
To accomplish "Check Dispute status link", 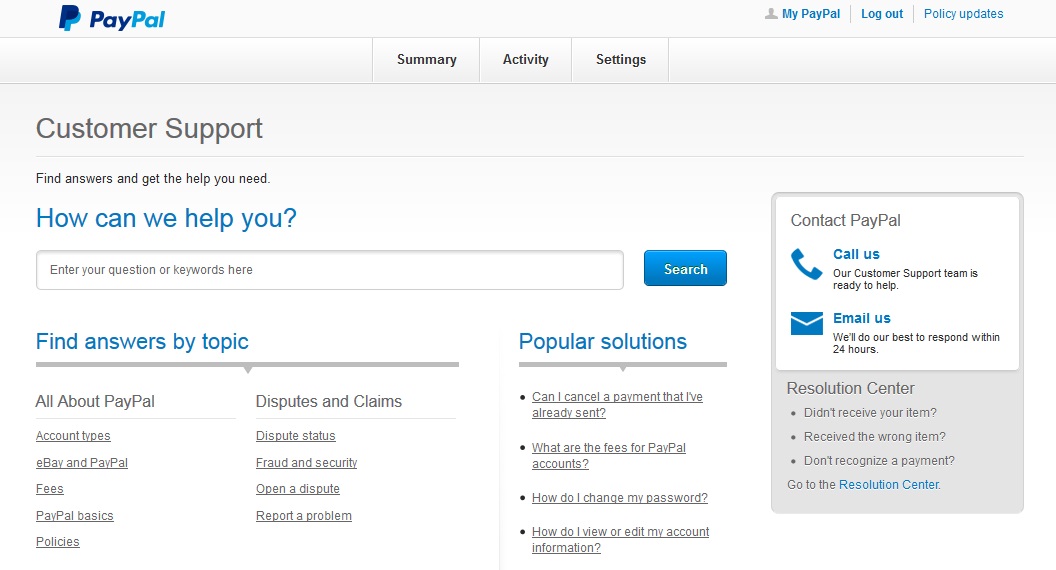I will click(296, 436).
